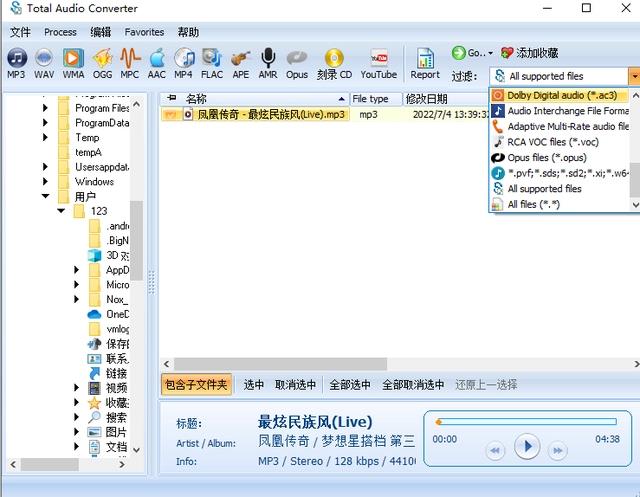Image resolution: width=640 pixels, height=497 pixels.
Task: Open the 文件 menu
Action: [20, 32]
